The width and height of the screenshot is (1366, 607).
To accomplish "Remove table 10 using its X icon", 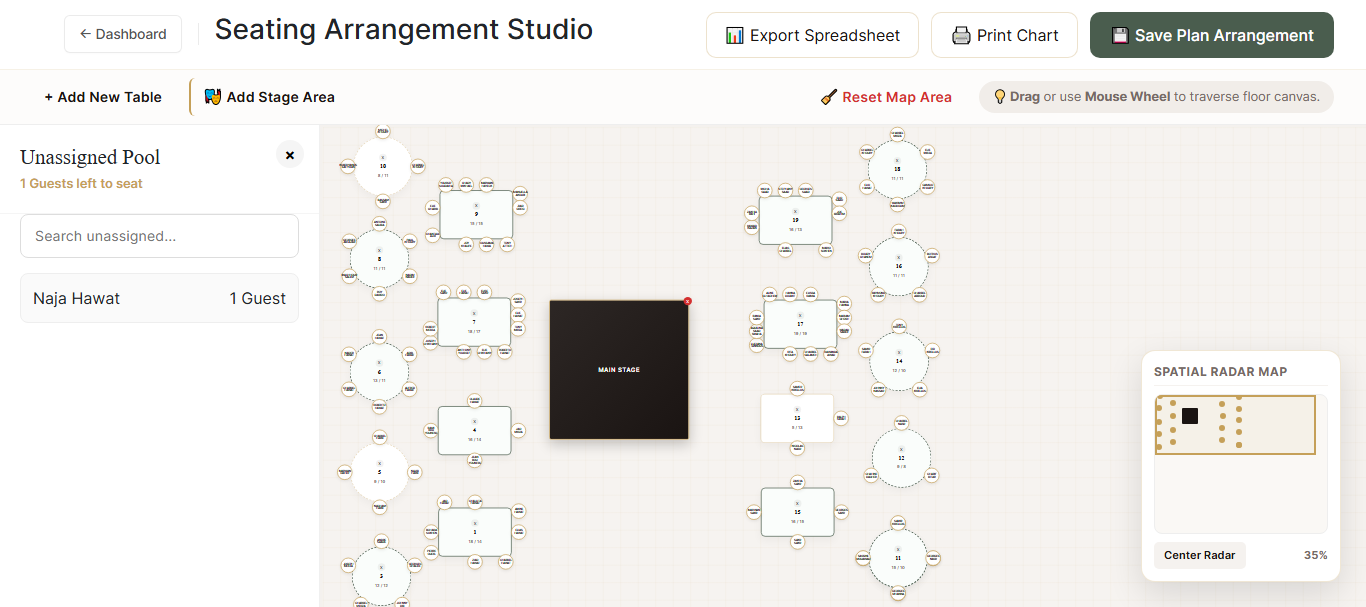I will (383, 157).
